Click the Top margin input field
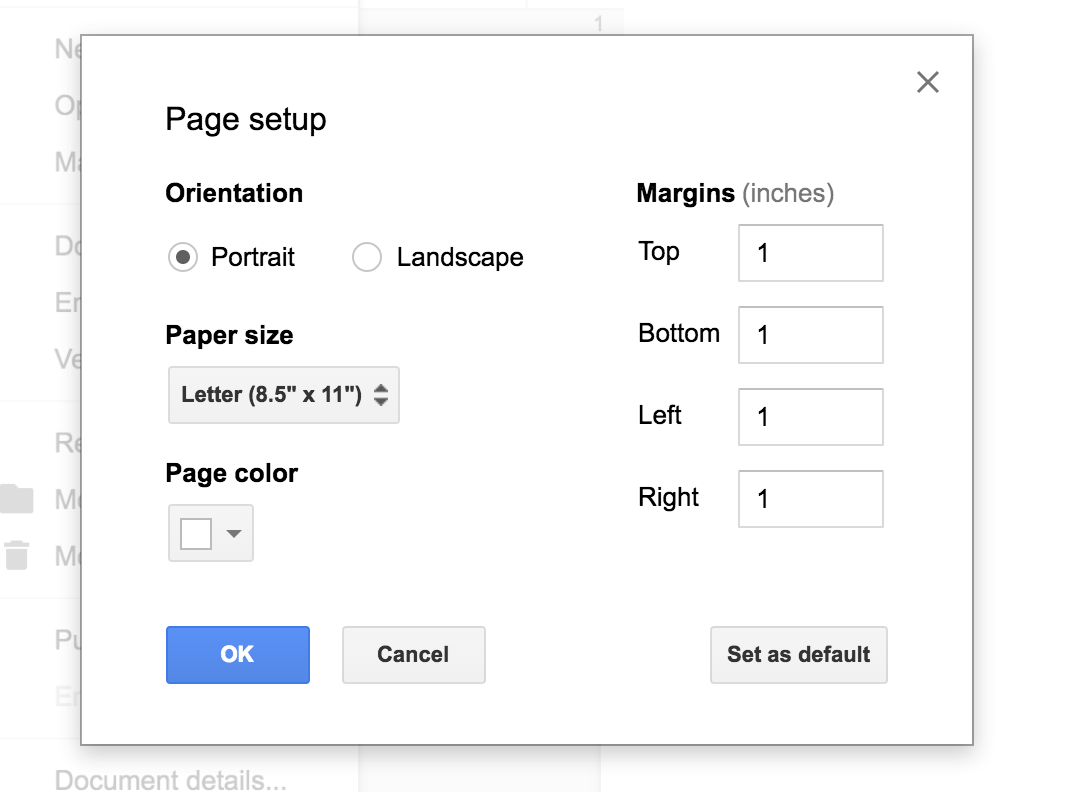Screen dimensions: 1068x792 click(x=810, y=253)
